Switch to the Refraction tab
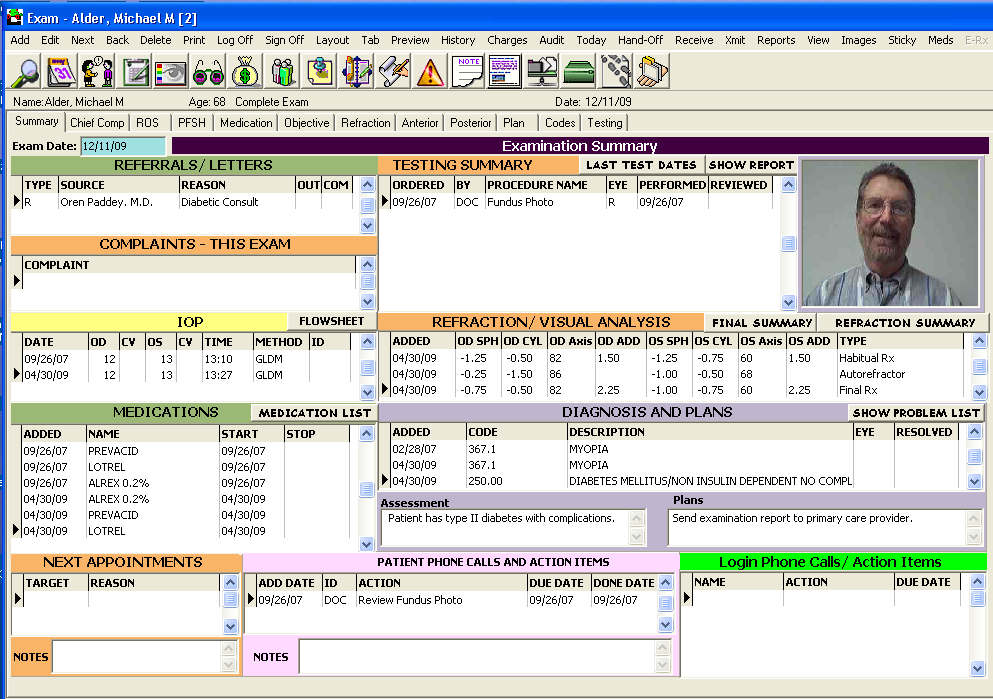This screenshot has height=699, width=993. click(x=365, y=123)
